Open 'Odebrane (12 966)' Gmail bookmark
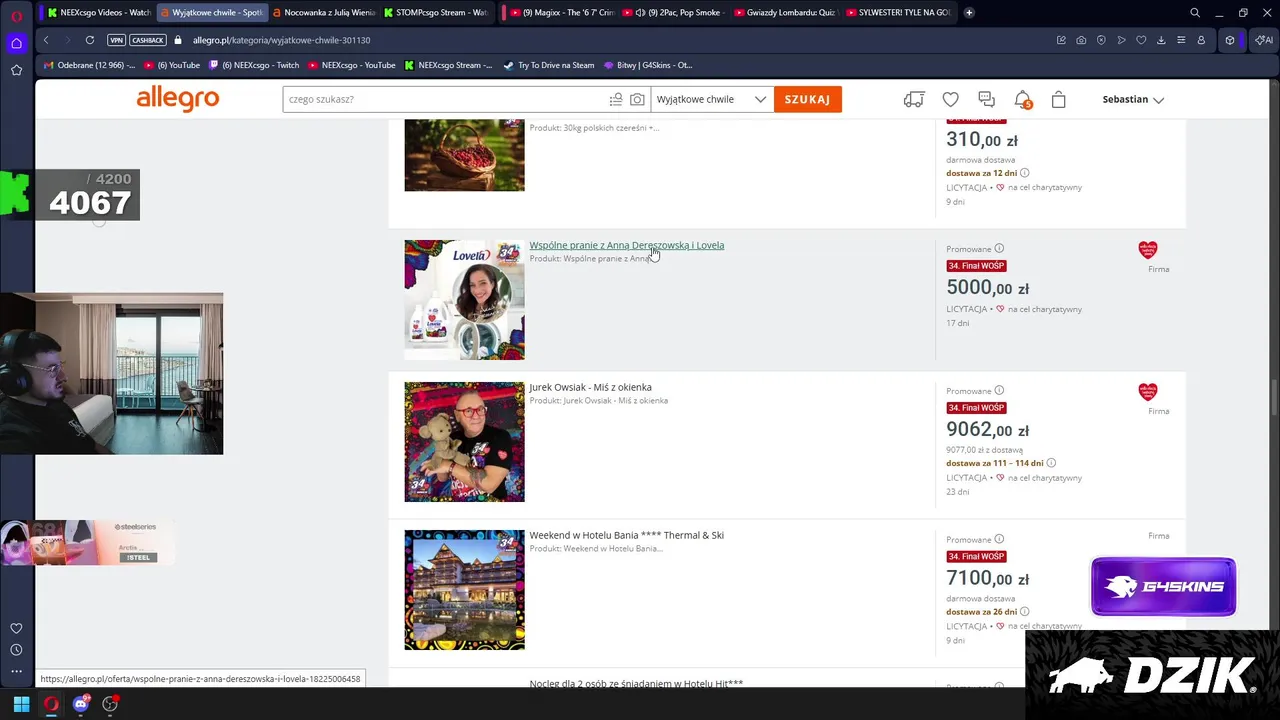This screenshot has width=1280, height=720. 89,65
